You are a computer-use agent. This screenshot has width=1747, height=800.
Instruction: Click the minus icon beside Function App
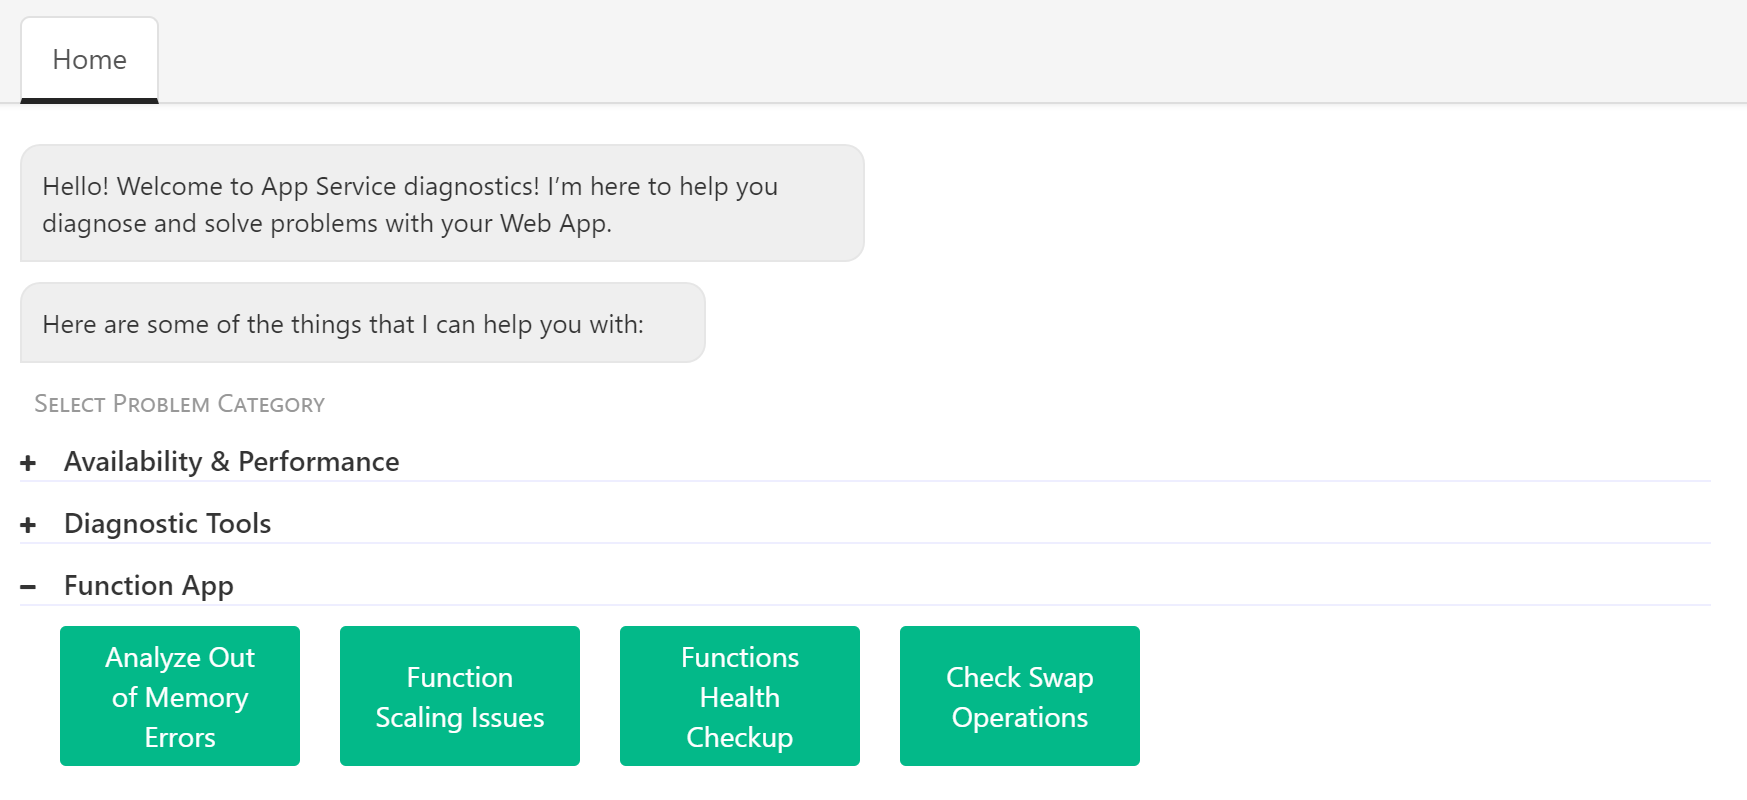pos(28,587)
